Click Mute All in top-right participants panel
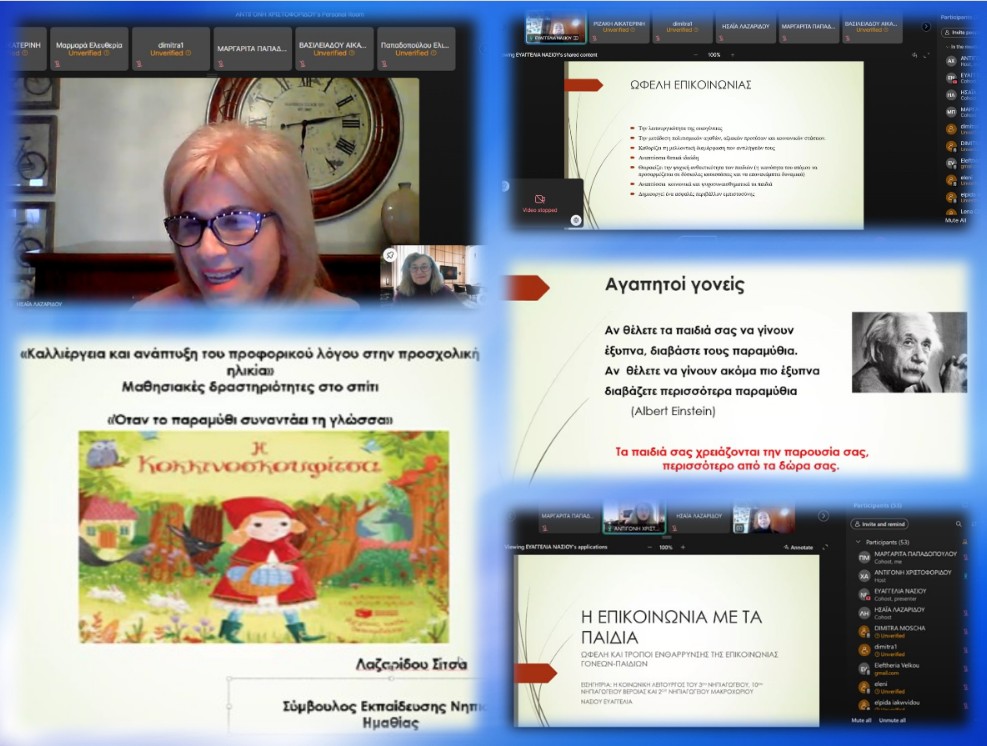The height and width of the screenshot is (746, 987). pos(955,220)
